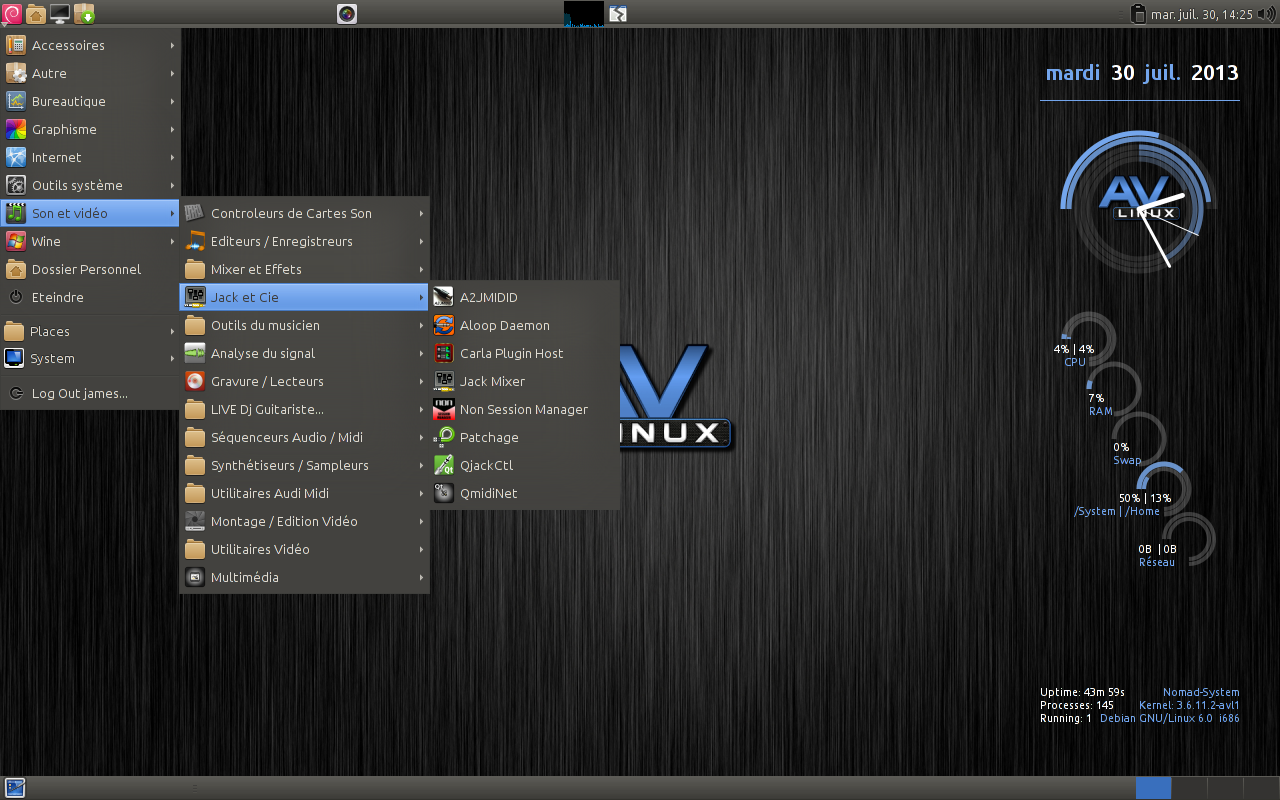
Task: Open Places menu entry
Action: 90,331
